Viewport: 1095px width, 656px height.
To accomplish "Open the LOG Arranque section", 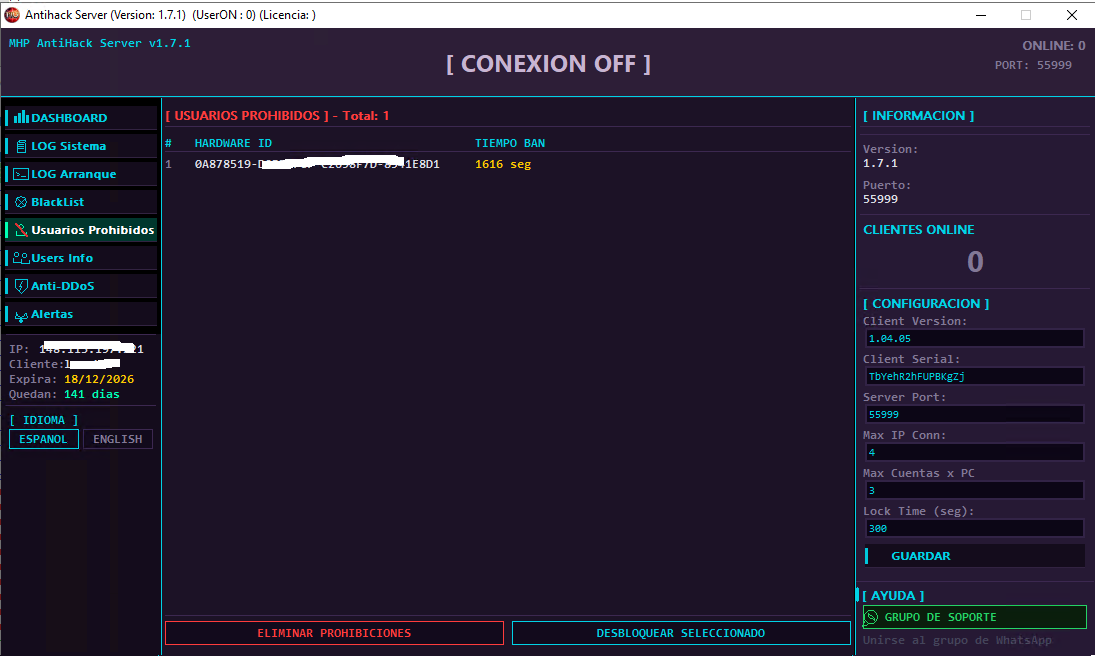I will (x=81, y=173).
